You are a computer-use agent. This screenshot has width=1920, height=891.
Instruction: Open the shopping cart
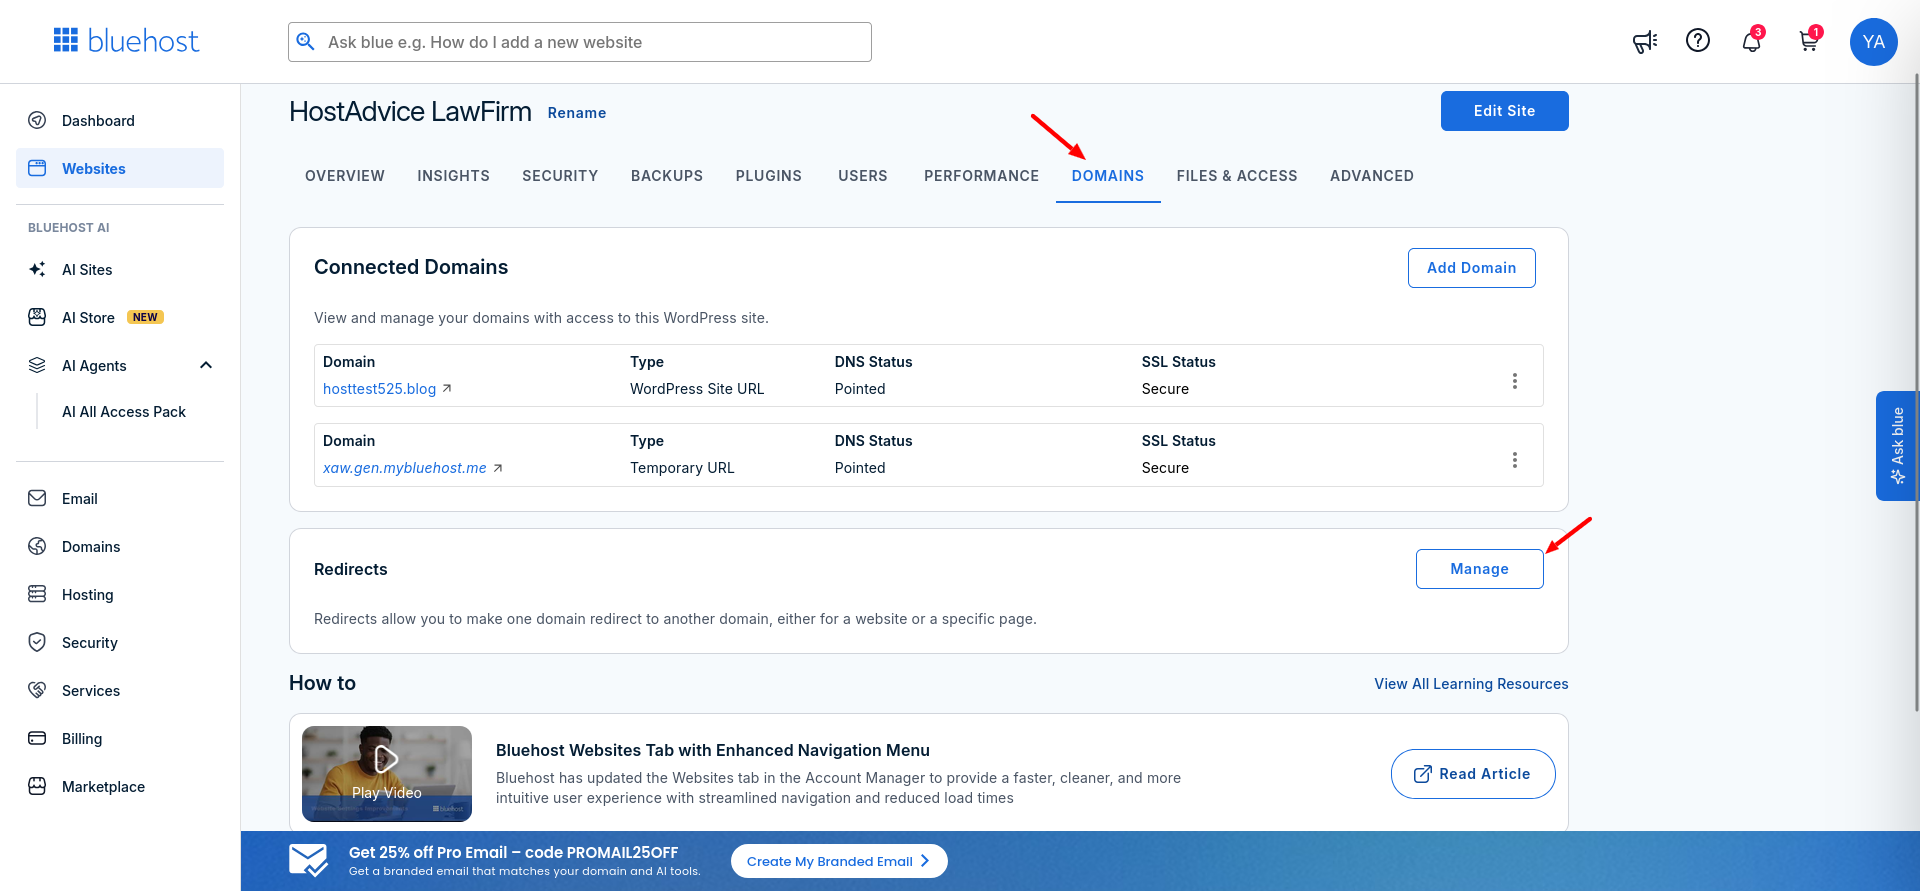[x=1808, y=41]
